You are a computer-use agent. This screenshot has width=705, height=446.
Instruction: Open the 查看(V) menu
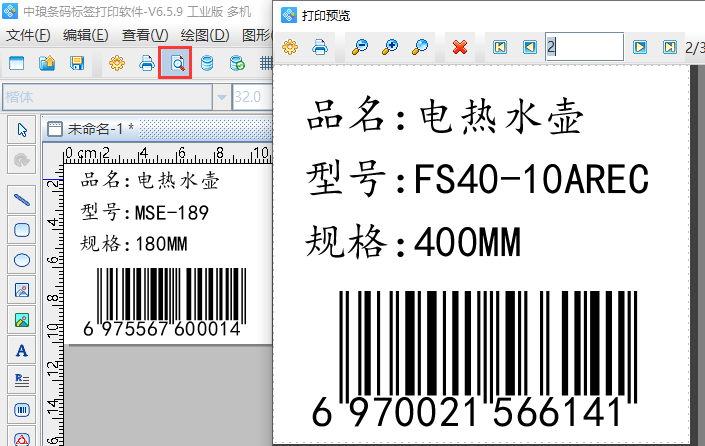click(x=145, y=35)
